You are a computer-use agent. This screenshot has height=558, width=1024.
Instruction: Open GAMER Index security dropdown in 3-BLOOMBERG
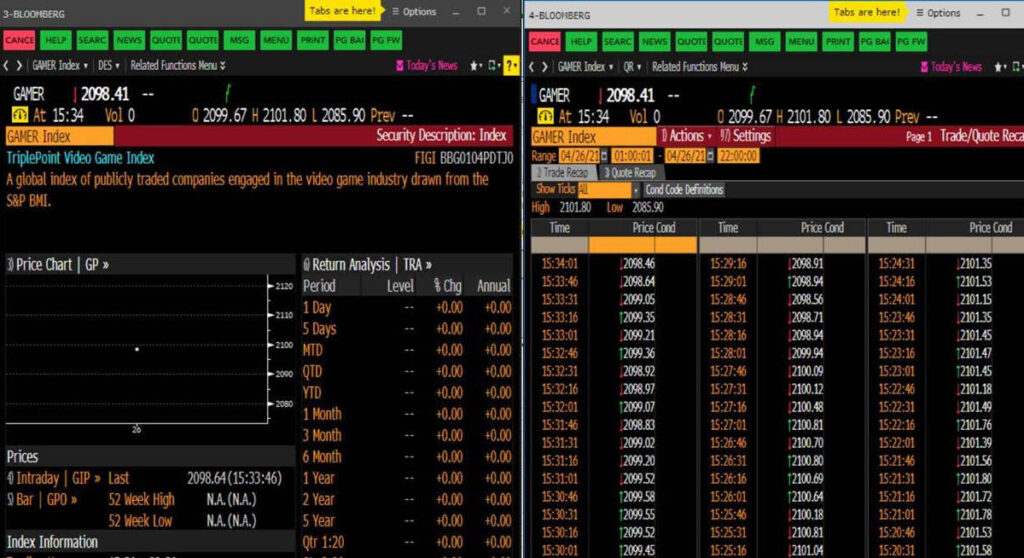60,65
